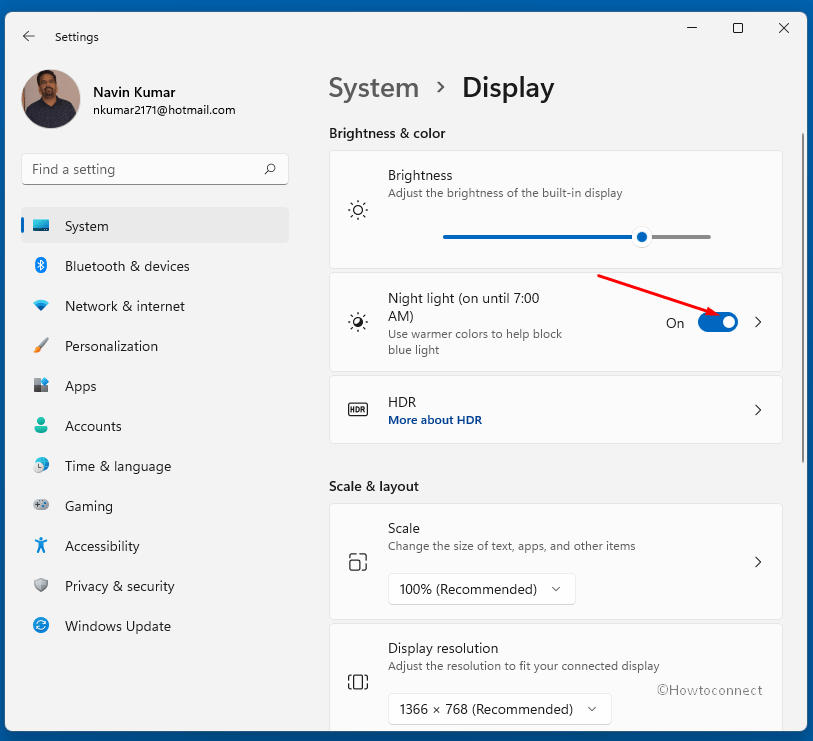Open Apps settings category
The height and width of the screenshot is (741, 813).
[155, 385]
